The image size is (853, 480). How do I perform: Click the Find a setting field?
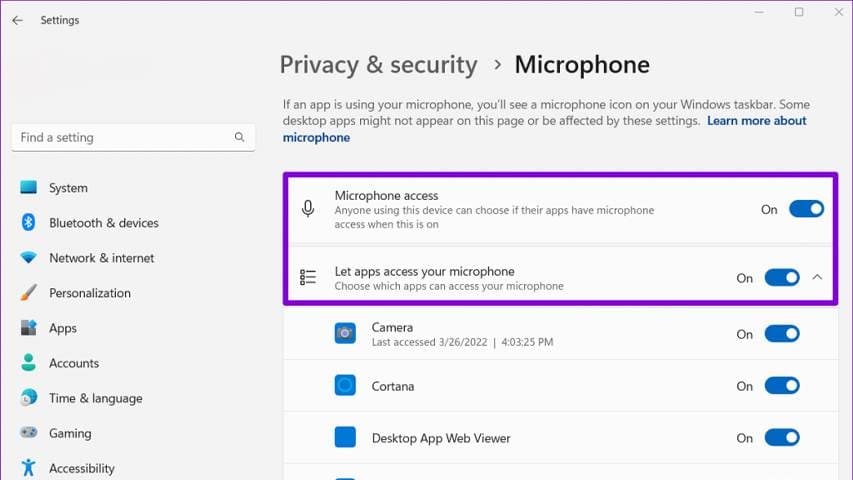pos(133,138)
